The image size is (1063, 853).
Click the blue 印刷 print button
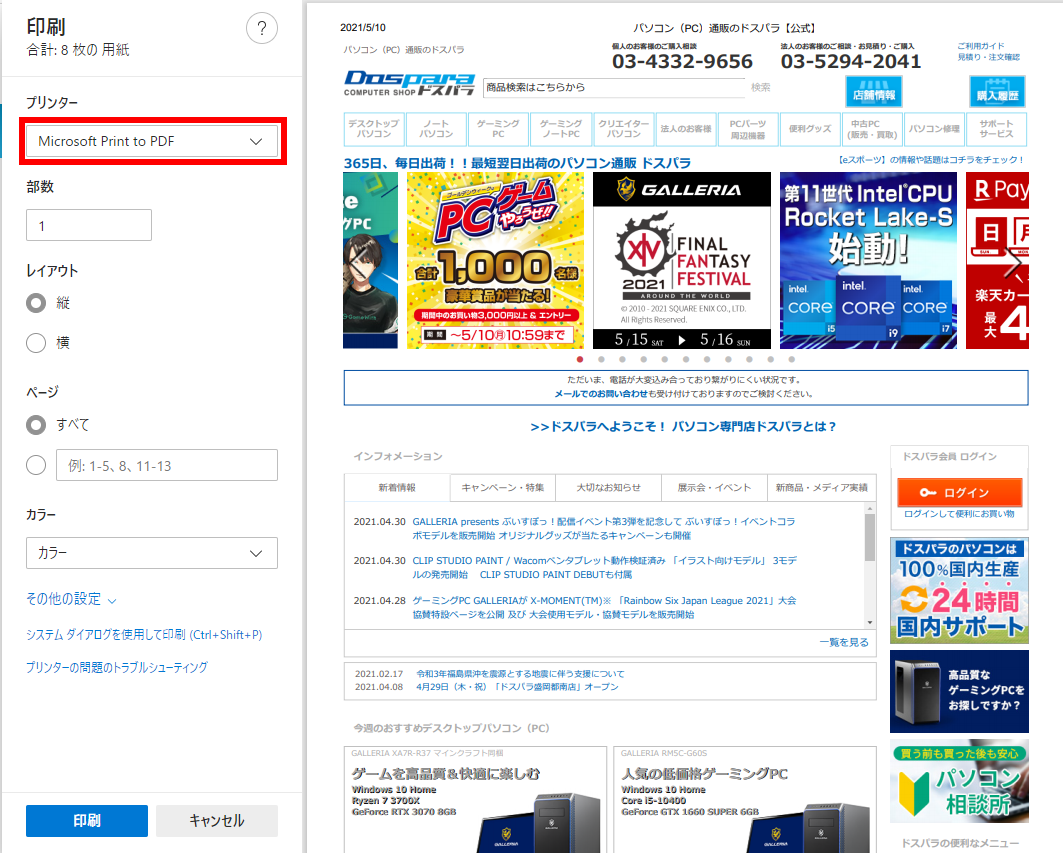(x=87, y=820)
